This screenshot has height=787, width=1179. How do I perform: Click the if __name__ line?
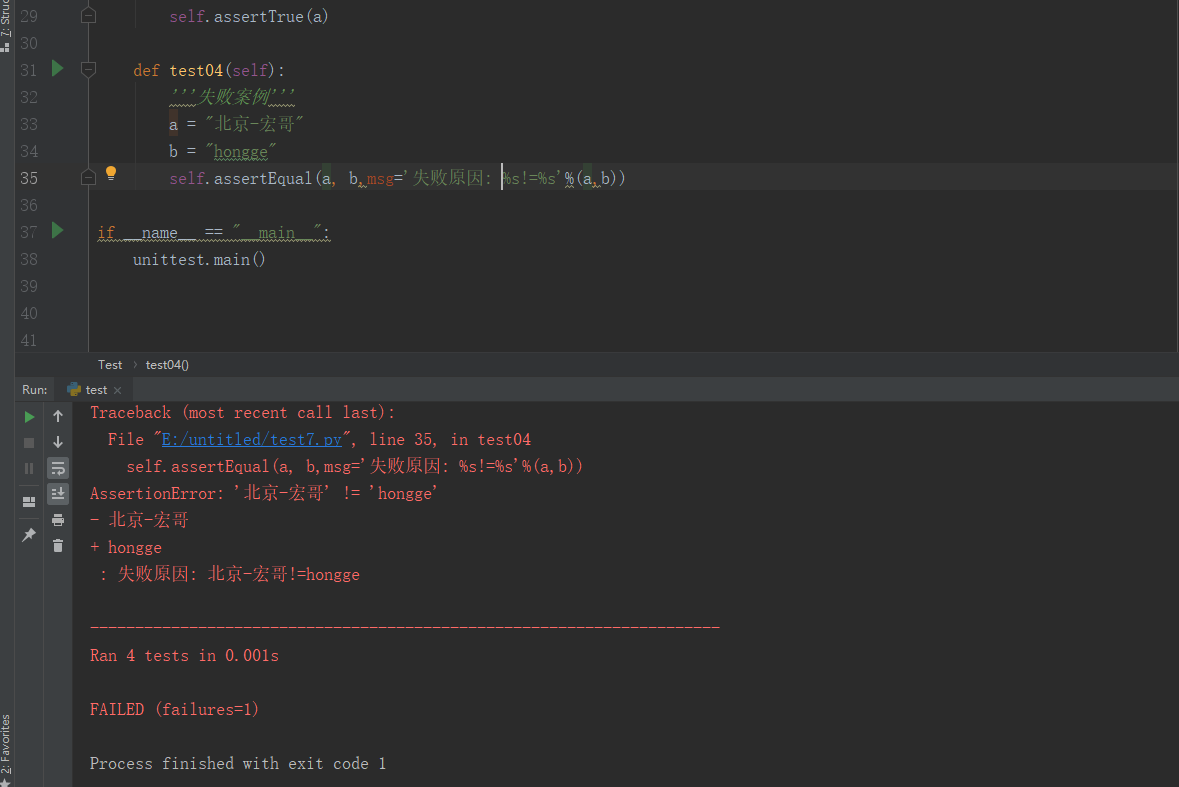click(x=214, y=232)
